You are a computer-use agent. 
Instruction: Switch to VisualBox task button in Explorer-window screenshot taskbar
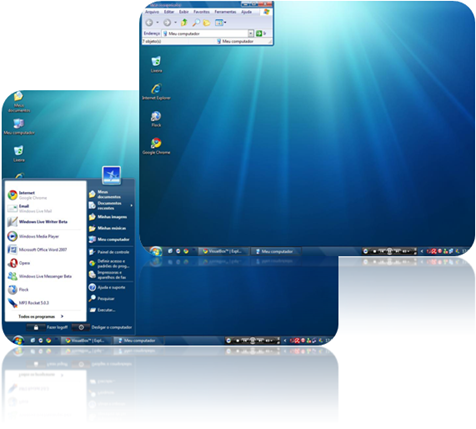click(223, 251)
